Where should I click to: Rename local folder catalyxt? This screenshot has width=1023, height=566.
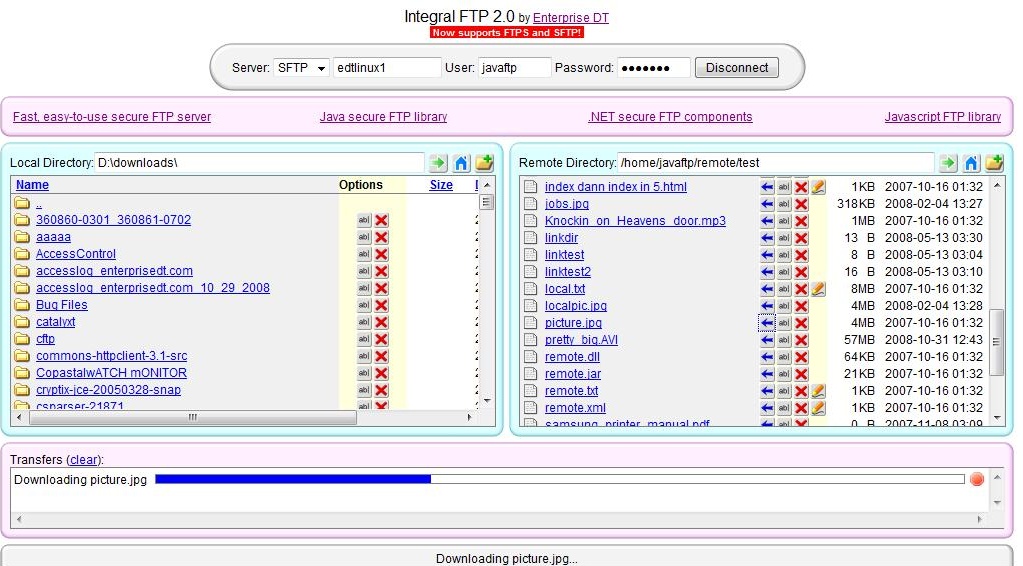click(x=364, y=322)
